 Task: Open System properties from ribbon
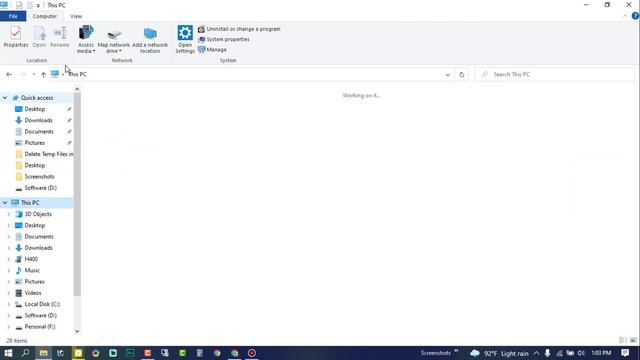click(x=224, y=39)
